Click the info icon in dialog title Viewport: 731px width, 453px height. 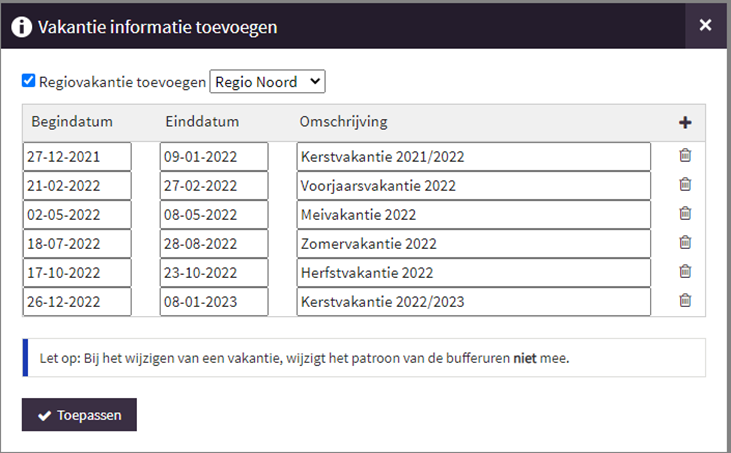point(21,27)
